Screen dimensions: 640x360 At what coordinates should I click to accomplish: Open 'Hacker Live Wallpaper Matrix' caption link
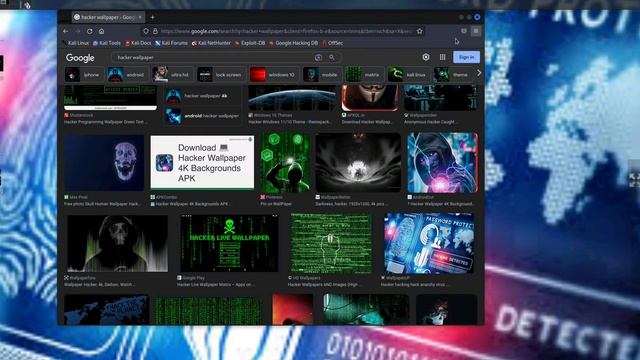[216, 284]
